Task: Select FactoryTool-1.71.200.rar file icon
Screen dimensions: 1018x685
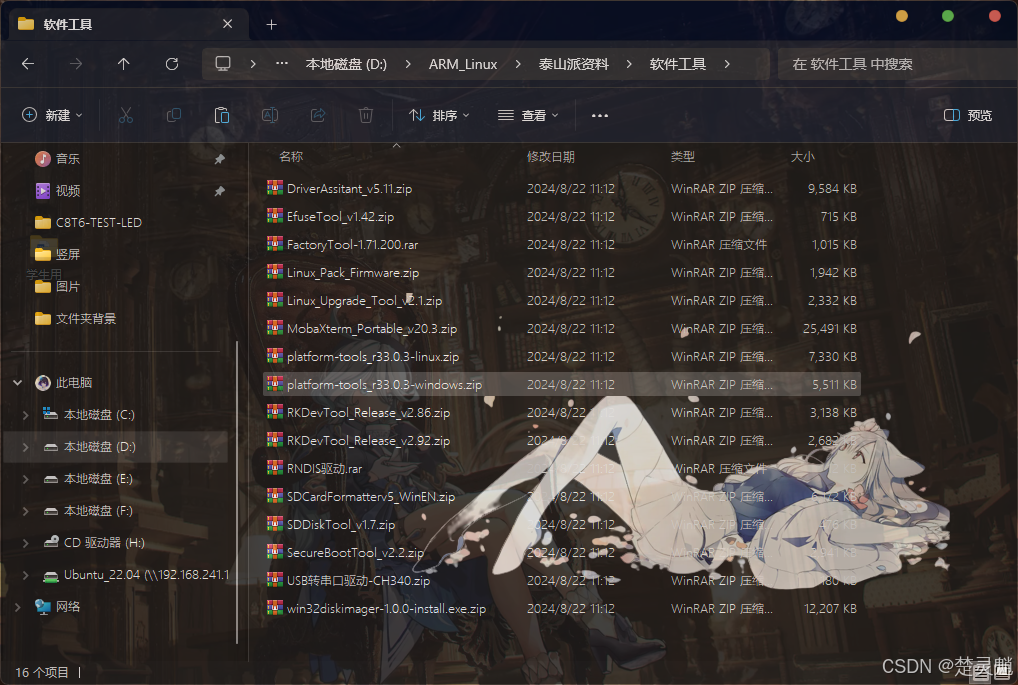Action: point(275,244)
